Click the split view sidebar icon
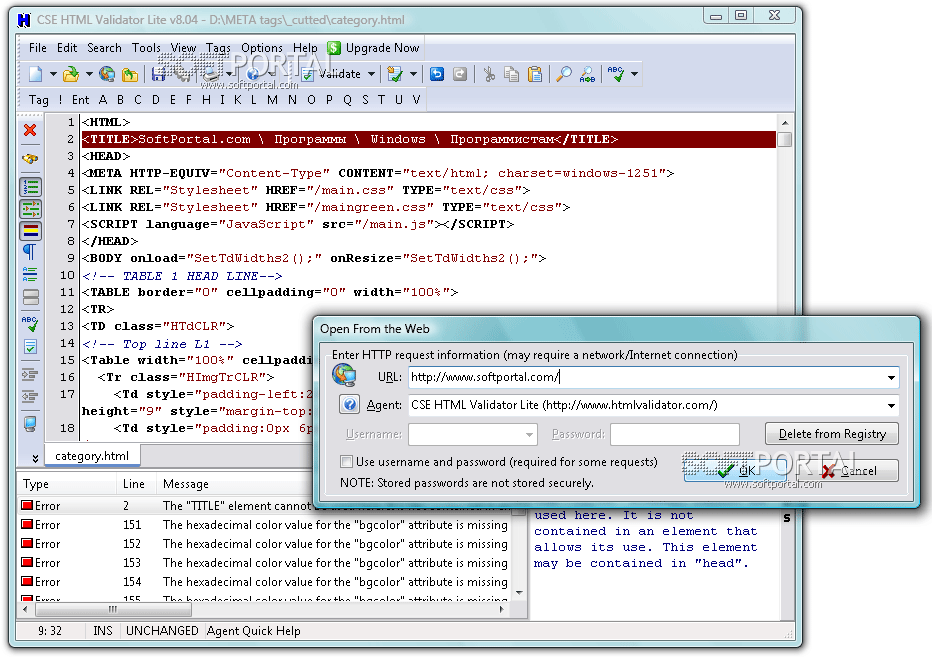The image size is (932, 661). tap(30, 296)
